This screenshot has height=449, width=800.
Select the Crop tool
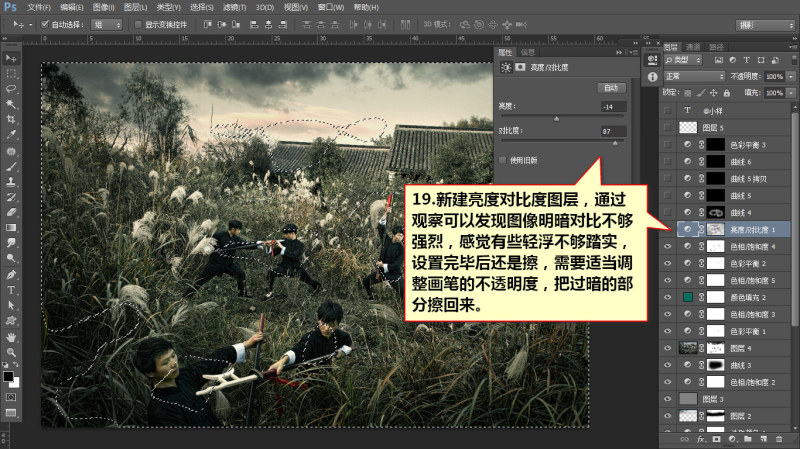tap(11, 119)
